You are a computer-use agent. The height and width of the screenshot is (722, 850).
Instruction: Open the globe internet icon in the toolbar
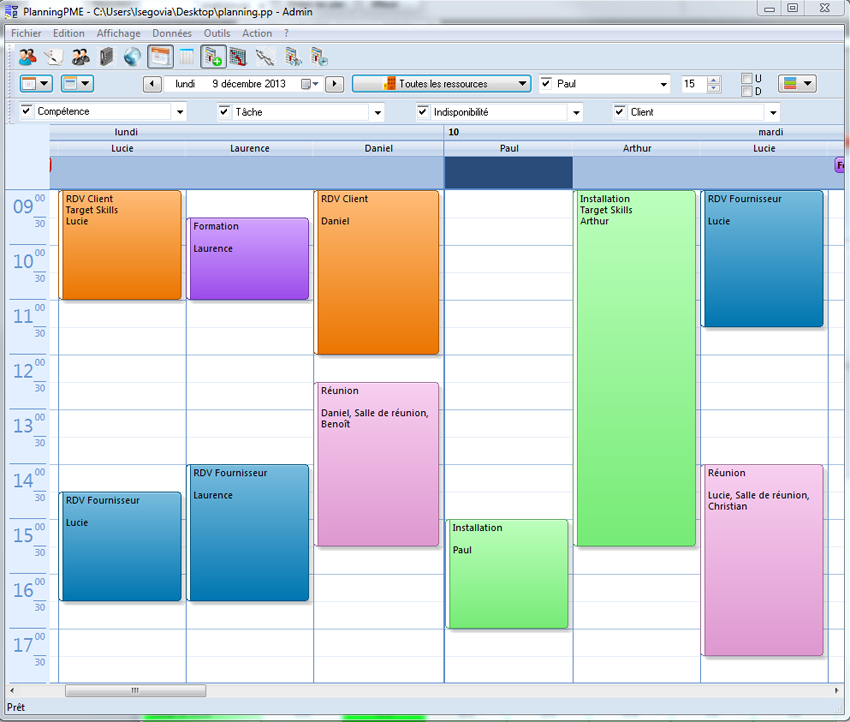point(131,57)
